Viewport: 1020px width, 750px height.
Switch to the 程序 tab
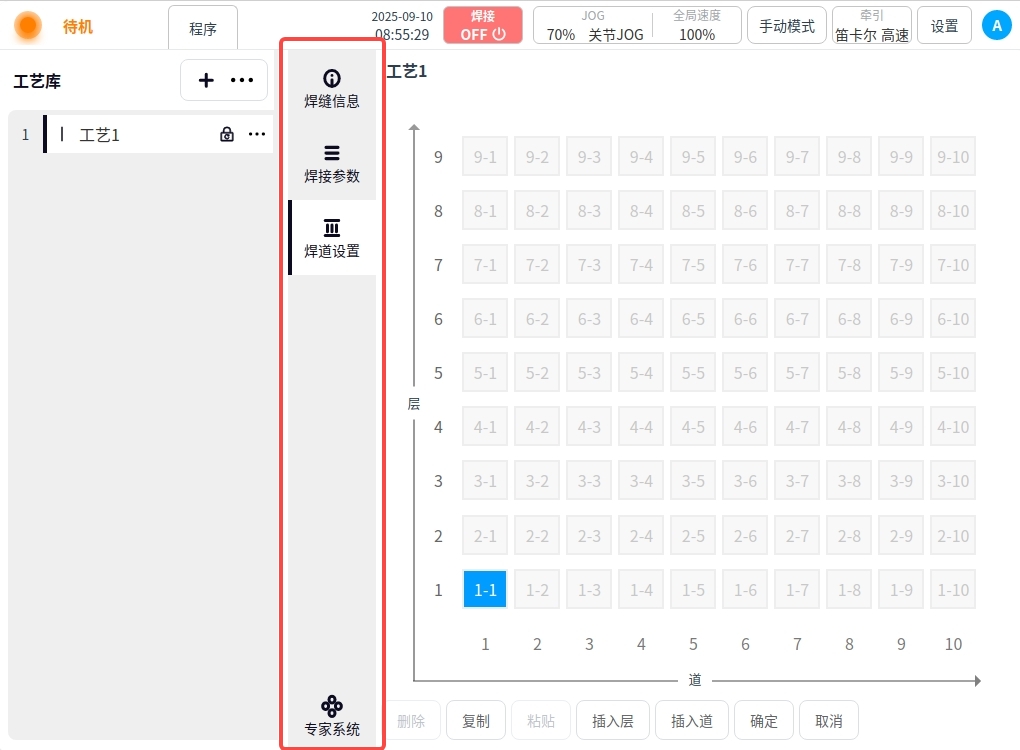(203, 28)
